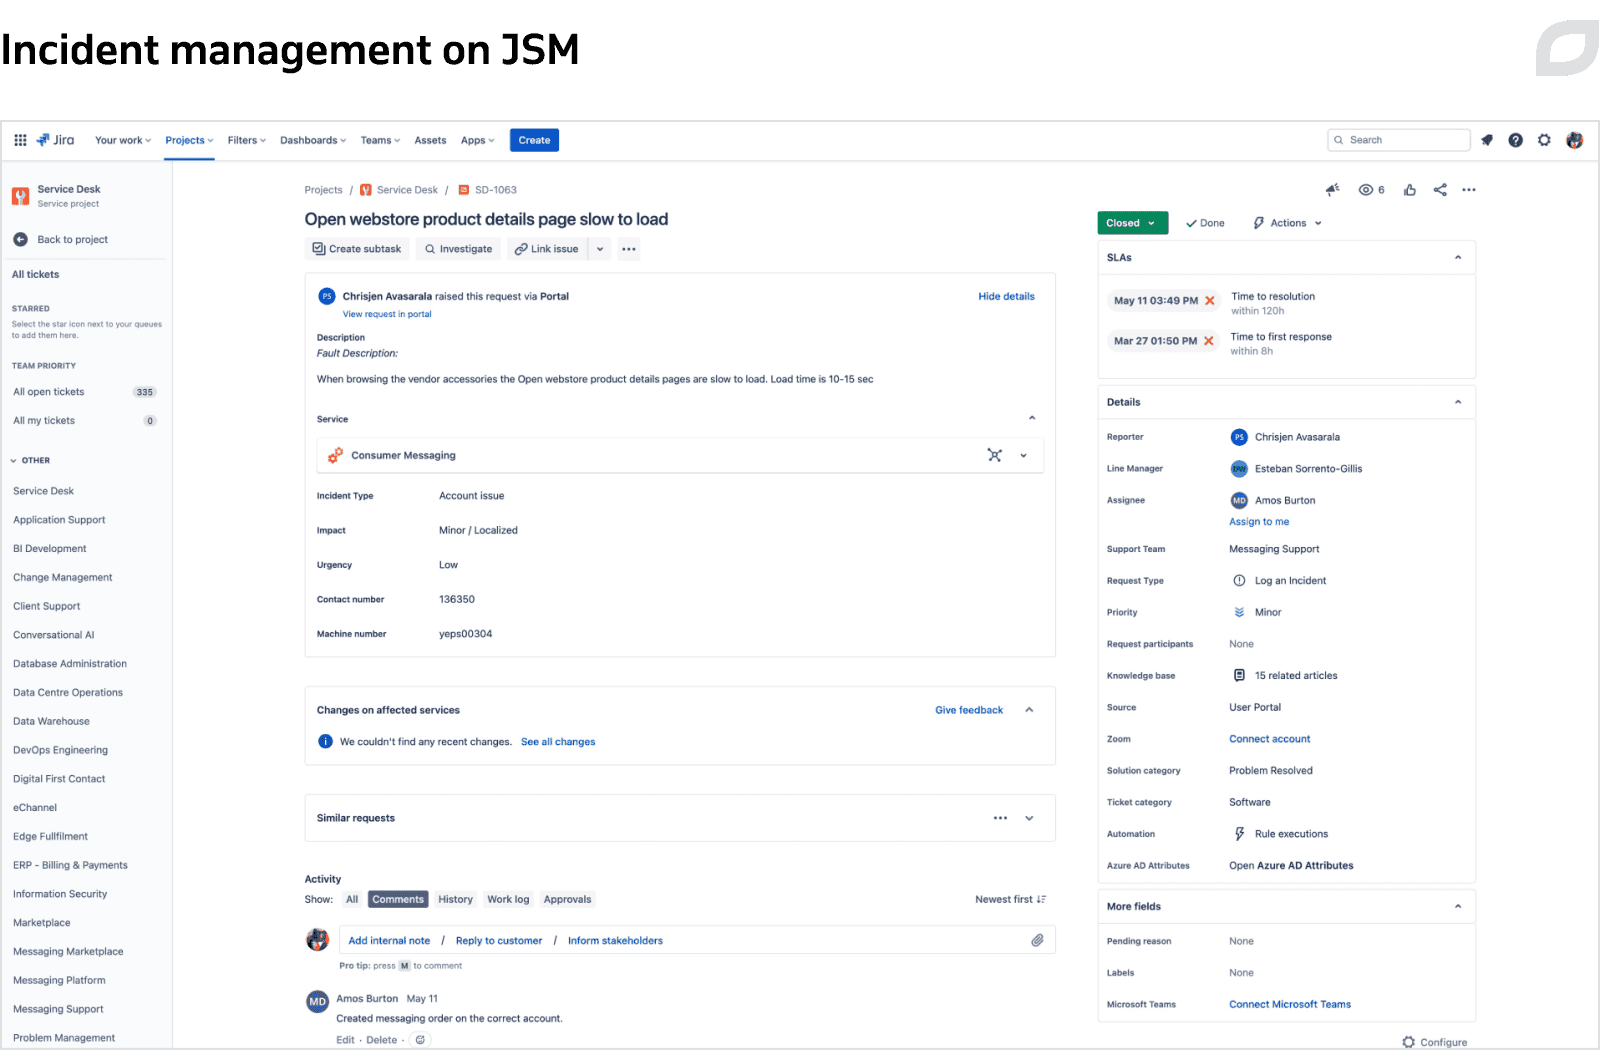Click the blue Create button
Image resolution: width=1600 pixels, height=1052 pixels.
coord(534,140)
